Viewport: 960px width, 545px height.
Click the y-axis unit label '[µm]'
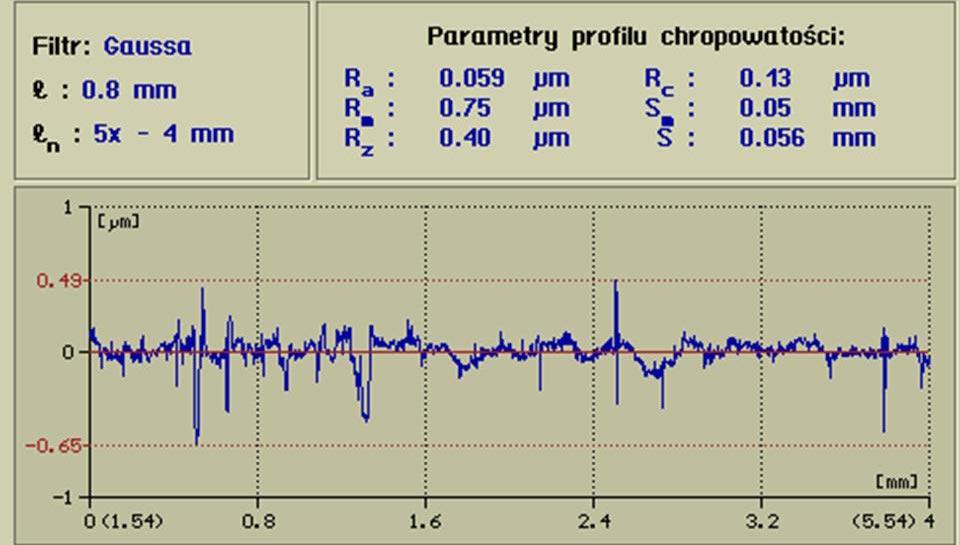point(118,221)
